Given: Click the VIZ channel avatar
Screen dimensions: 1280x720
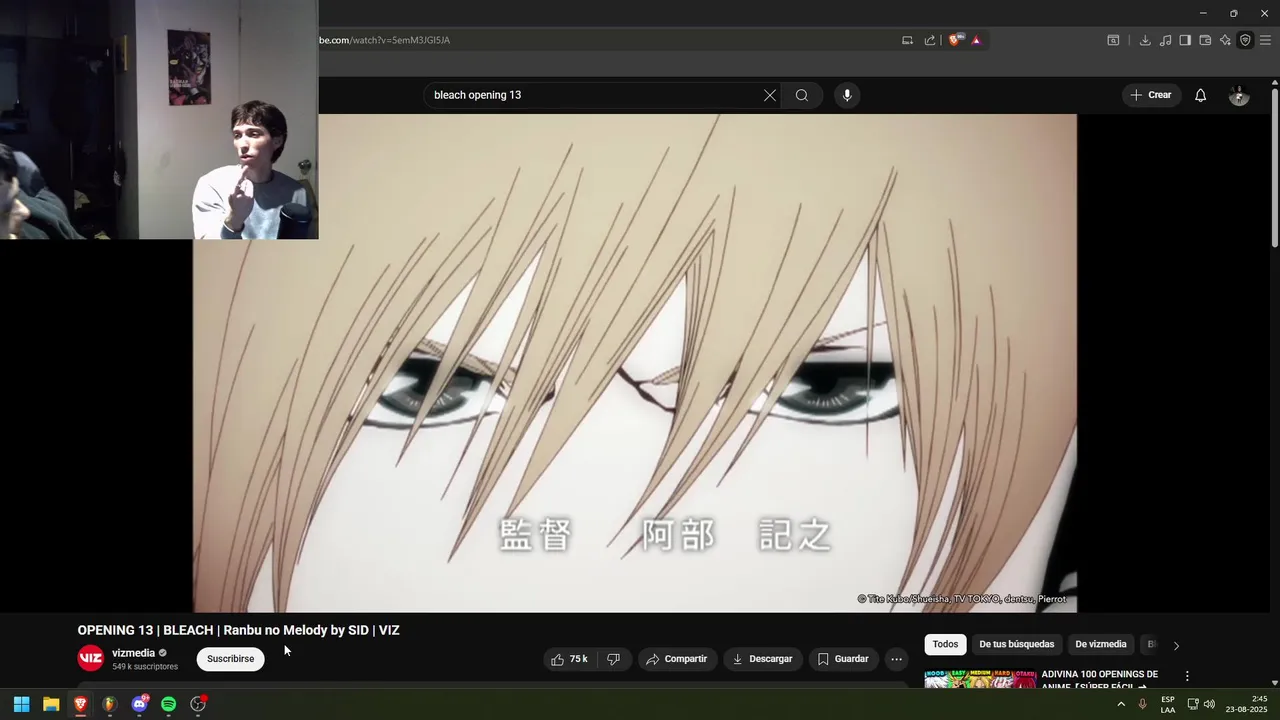Looking at the screenshot, I should click(x=91, y=658).
